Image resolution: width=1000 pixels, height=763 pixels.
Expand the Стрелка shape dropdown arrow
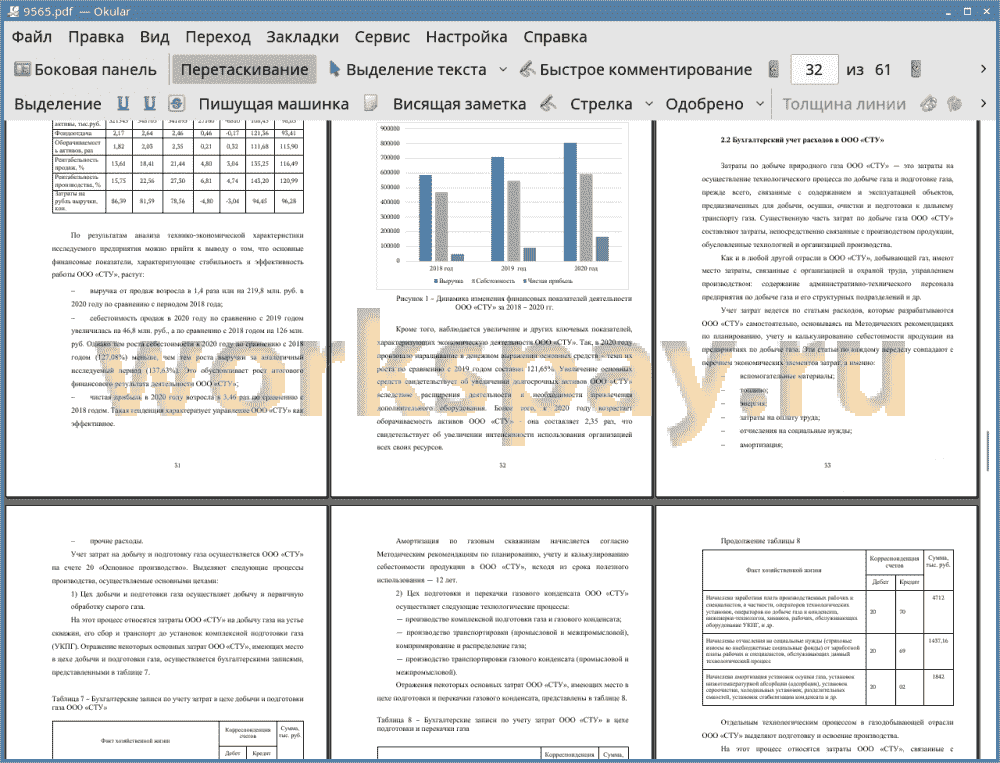coord(649,103)
